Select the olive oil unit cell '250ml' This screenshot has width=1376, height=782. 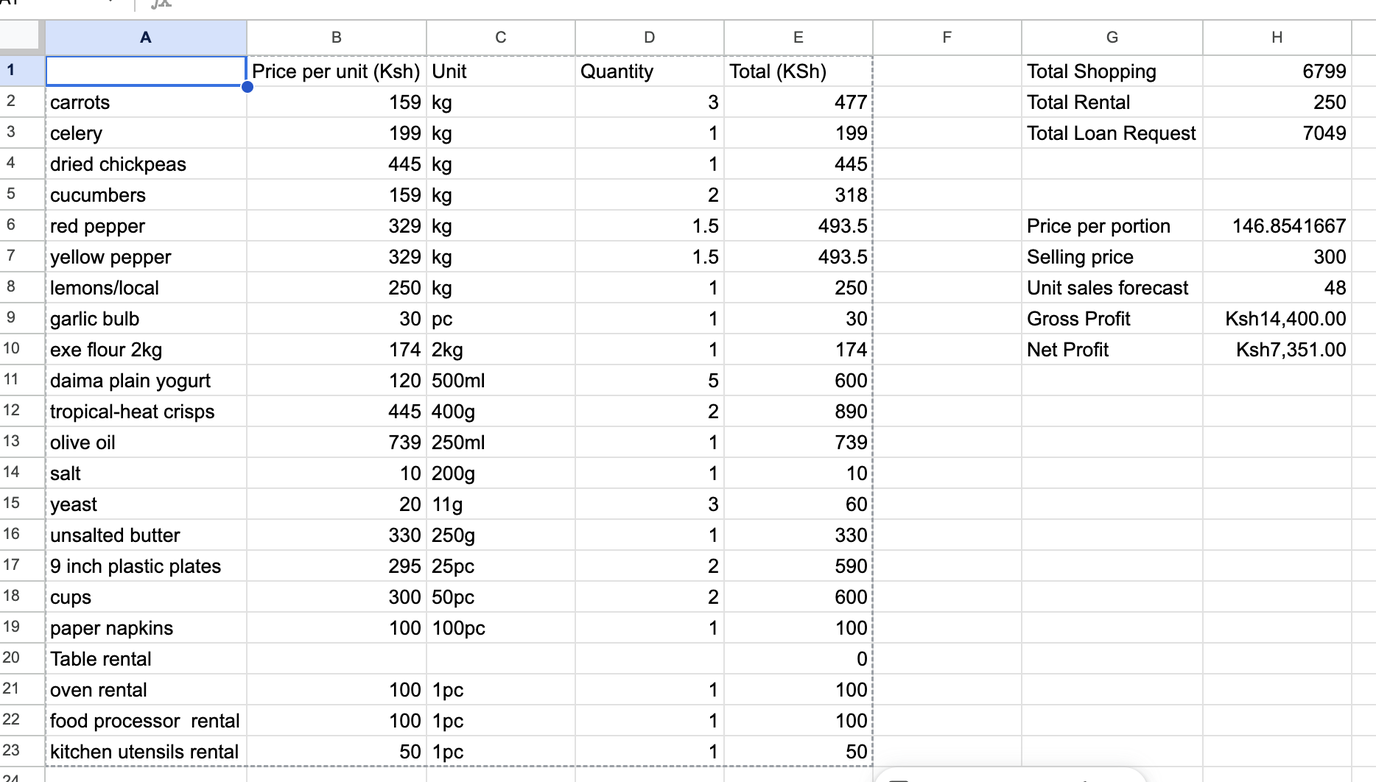tap(500, 442)
